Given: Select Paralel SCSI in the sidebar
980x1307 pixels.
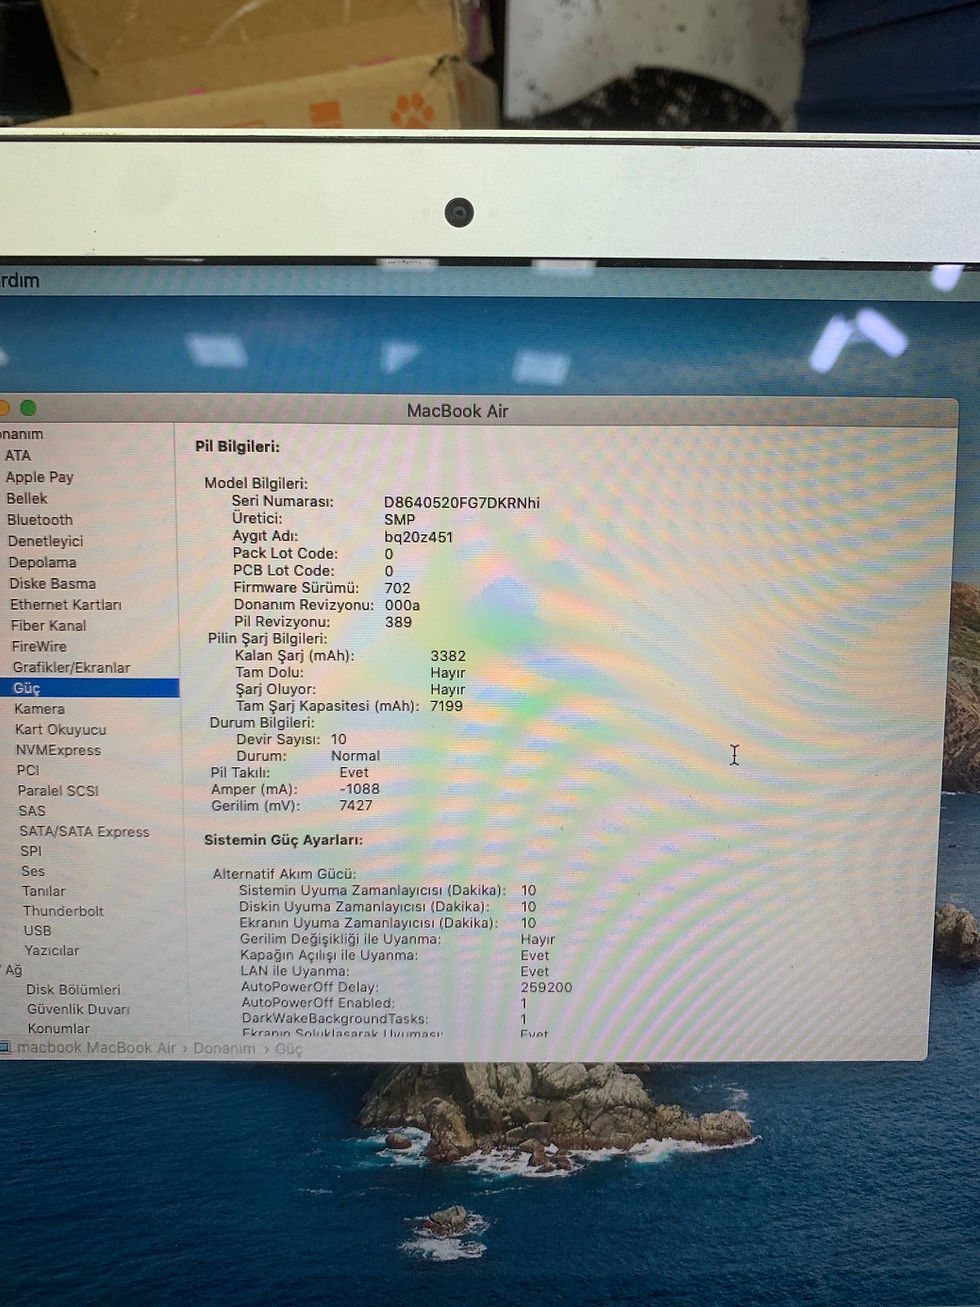Looking at the screenshot, I should pos(58,791).
